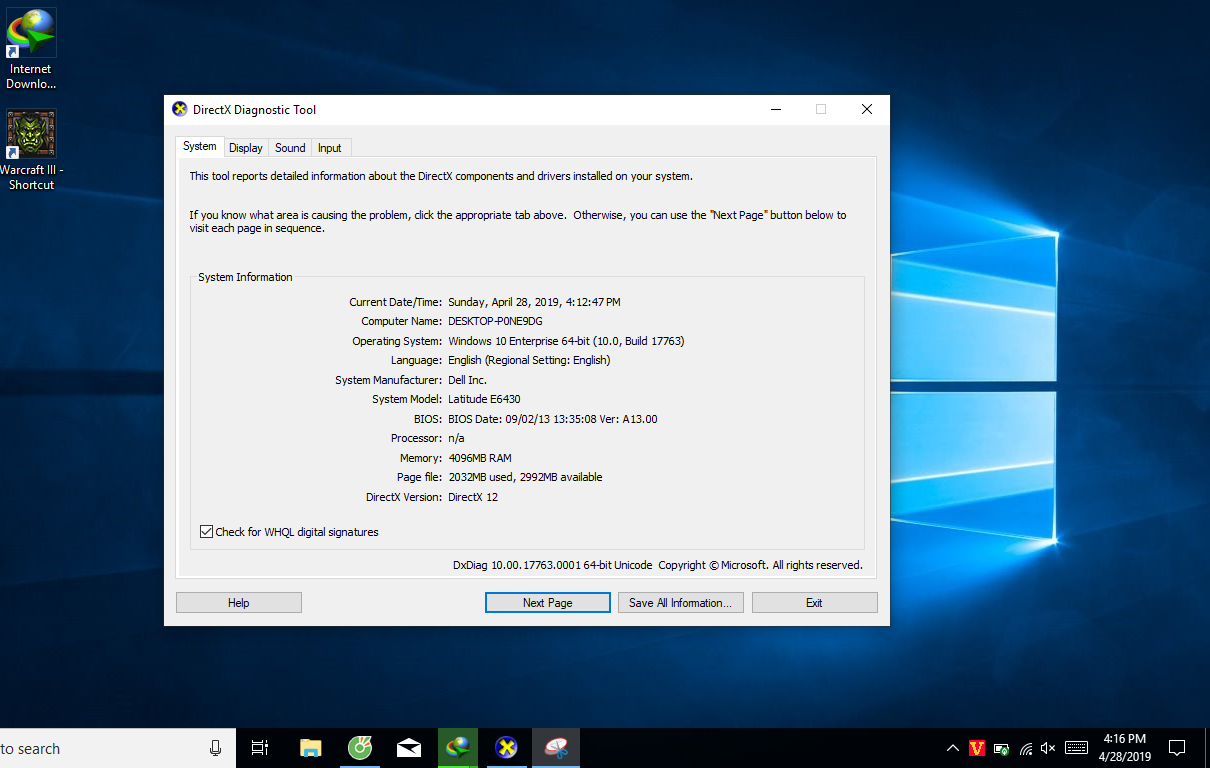
Task: Switch to the Sound tab
Action: pyautogui.click(x=290, y=148)
